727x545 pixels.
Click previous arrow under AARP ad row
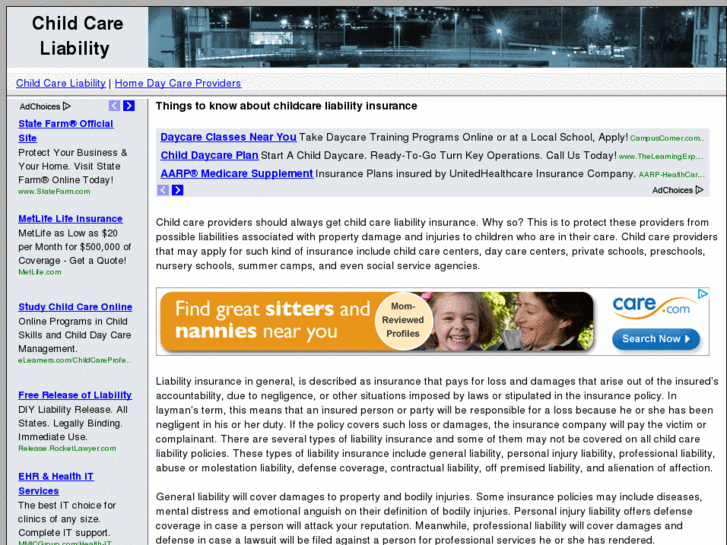point(163,190)
